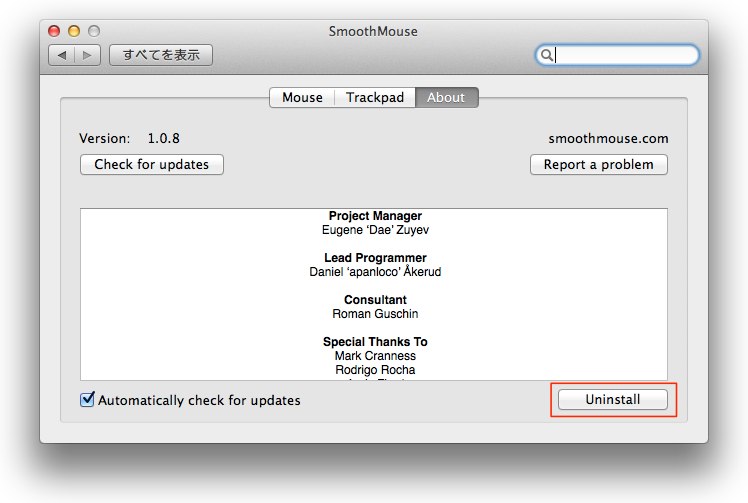The width and height of the screenshot is (748, 503).
Task: Open the smoothmouse.com link
Action: pos(608,138)
